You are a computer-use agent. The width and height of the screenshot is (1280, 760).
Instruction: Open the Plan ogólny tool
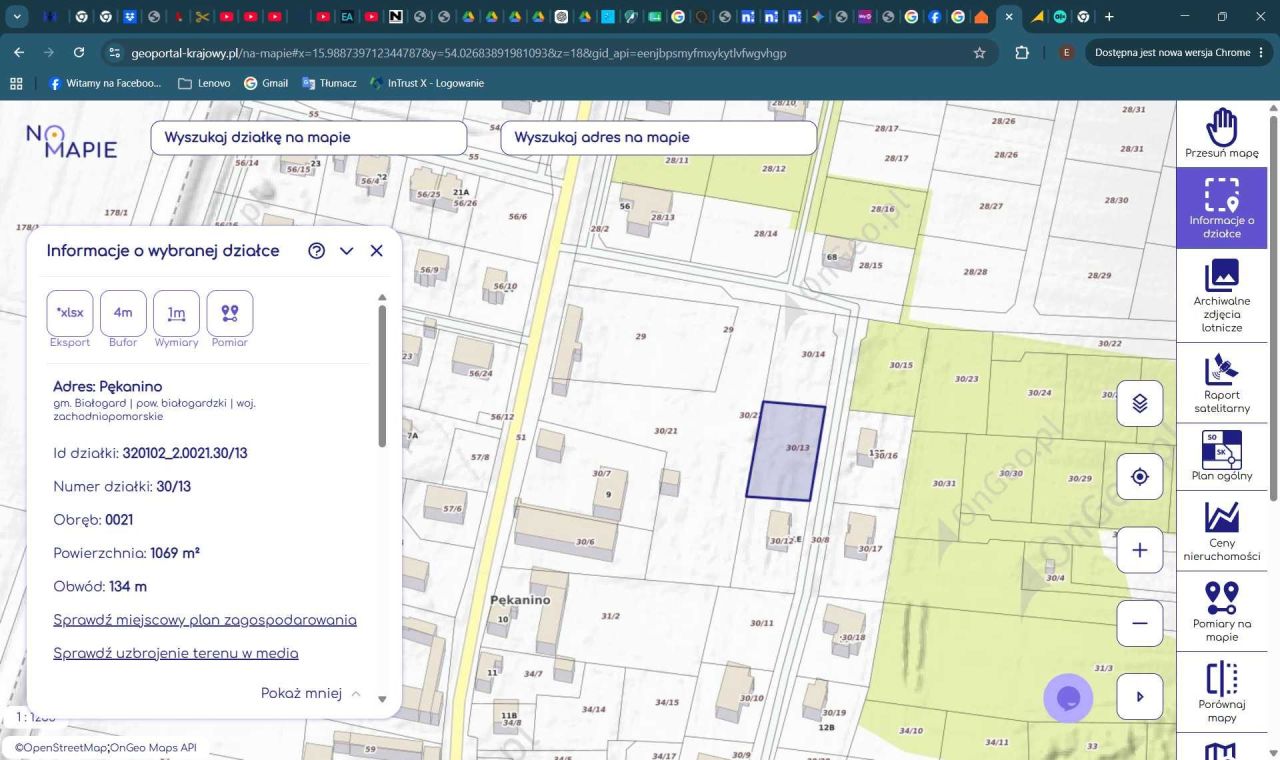tap(1221, 455)
